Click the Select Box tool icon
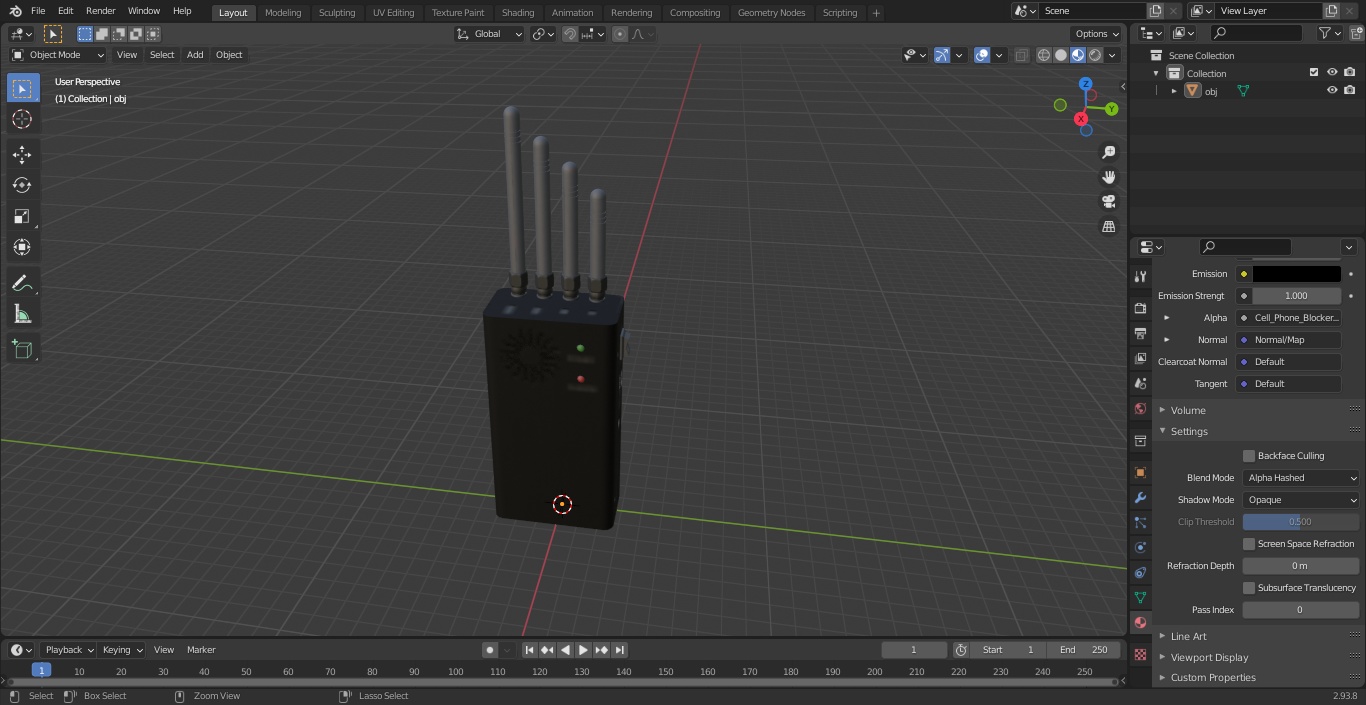This screenshot has width=1366, height=705. 22,89
